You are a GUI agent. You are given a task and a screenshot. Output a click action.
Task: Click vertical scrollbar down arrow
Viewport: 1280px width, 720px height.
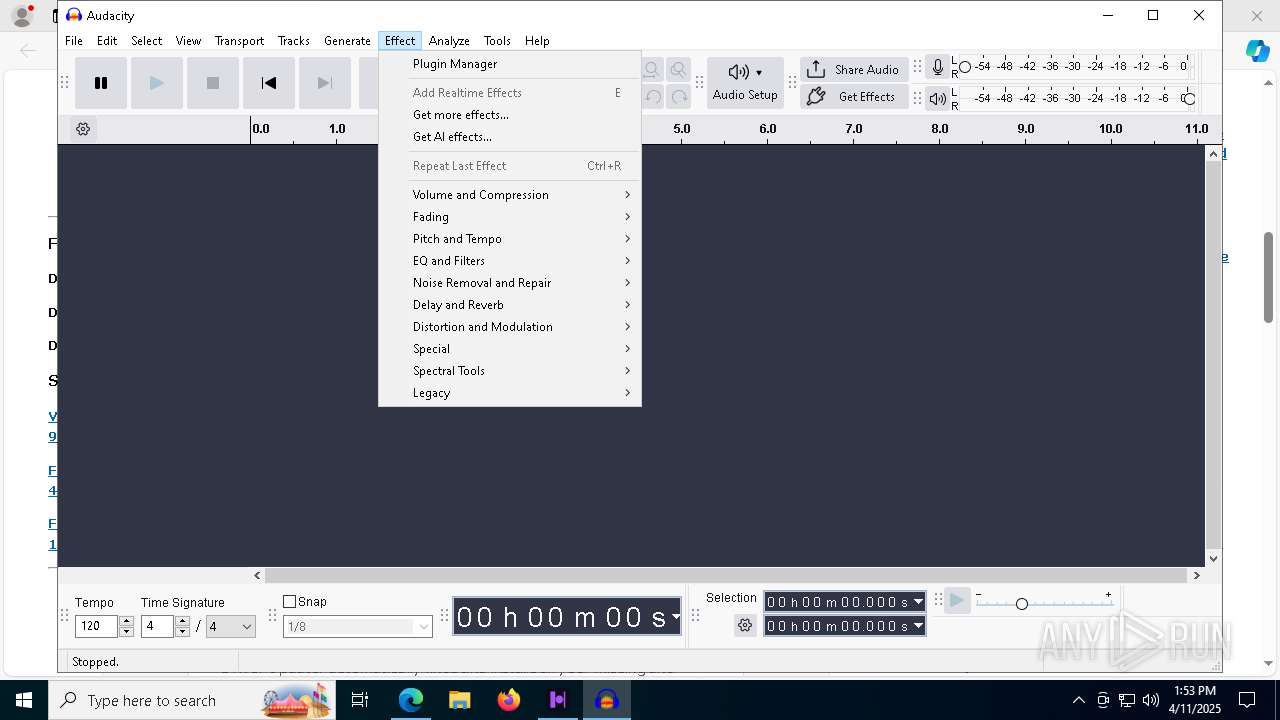coord(1214,559)
